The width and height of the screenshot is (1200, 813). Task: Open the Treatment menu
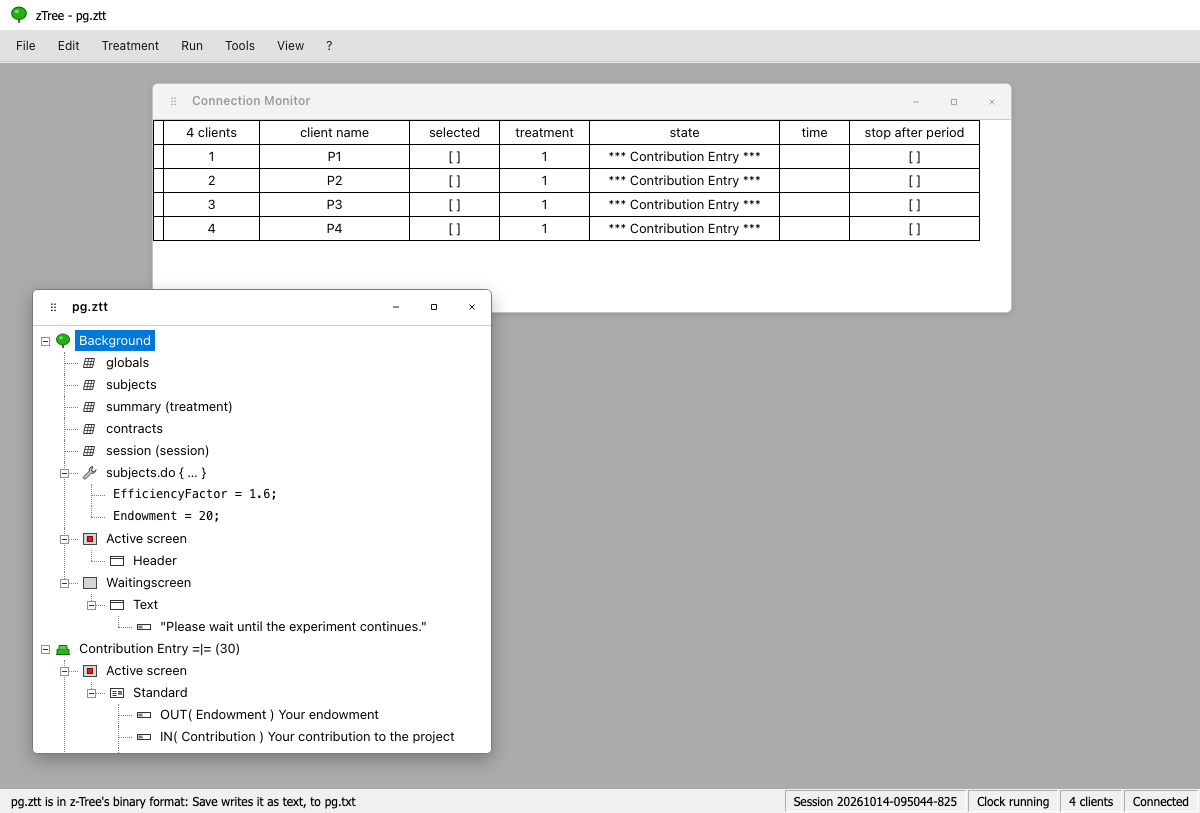[130, 46]
